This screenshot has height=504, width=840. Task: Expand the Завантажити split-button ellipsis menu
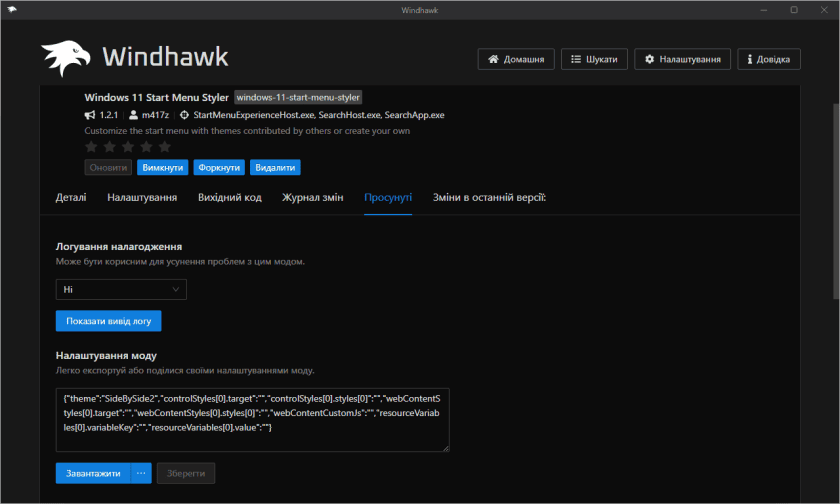click(x=141, y=473)
